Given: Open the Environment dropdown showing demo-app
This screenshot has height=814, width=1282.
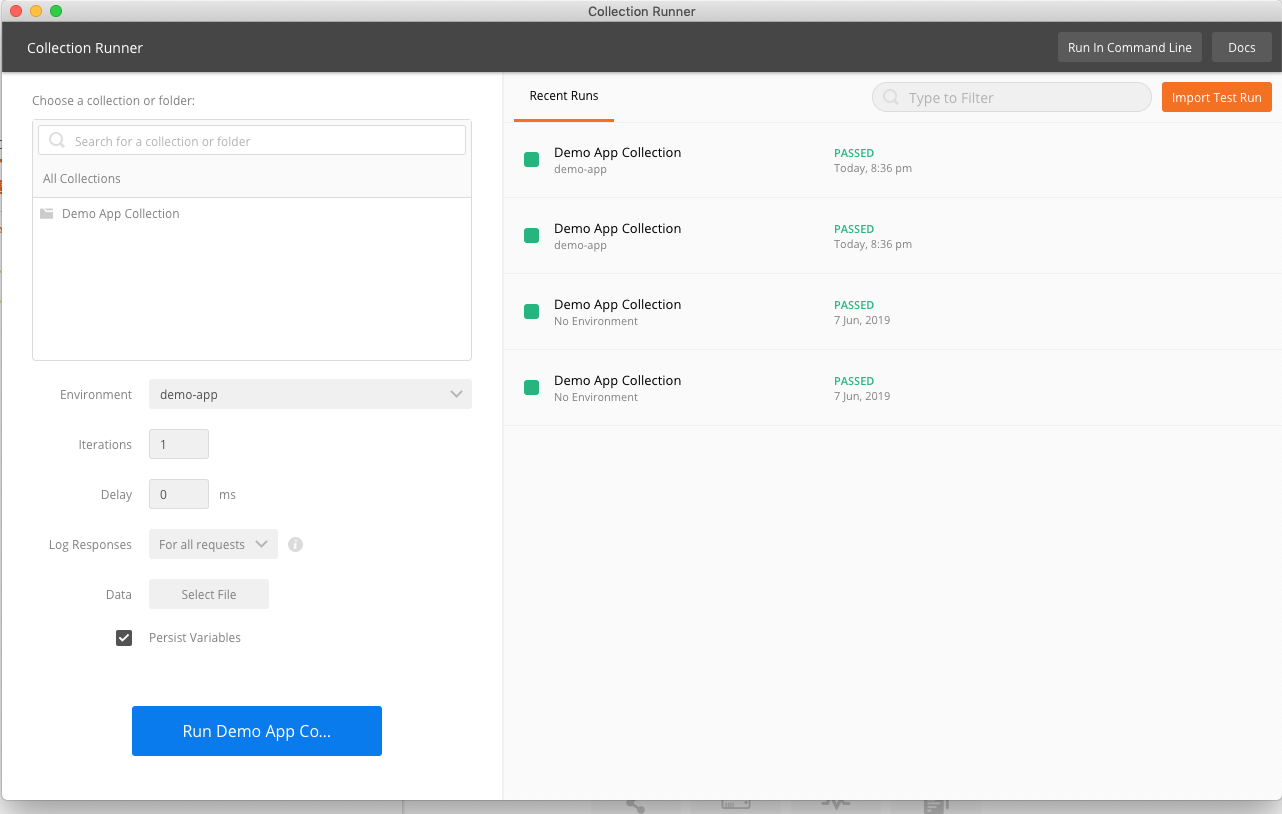Looking at the screenshot, I should pyautogui.click(x=310, y=395).
